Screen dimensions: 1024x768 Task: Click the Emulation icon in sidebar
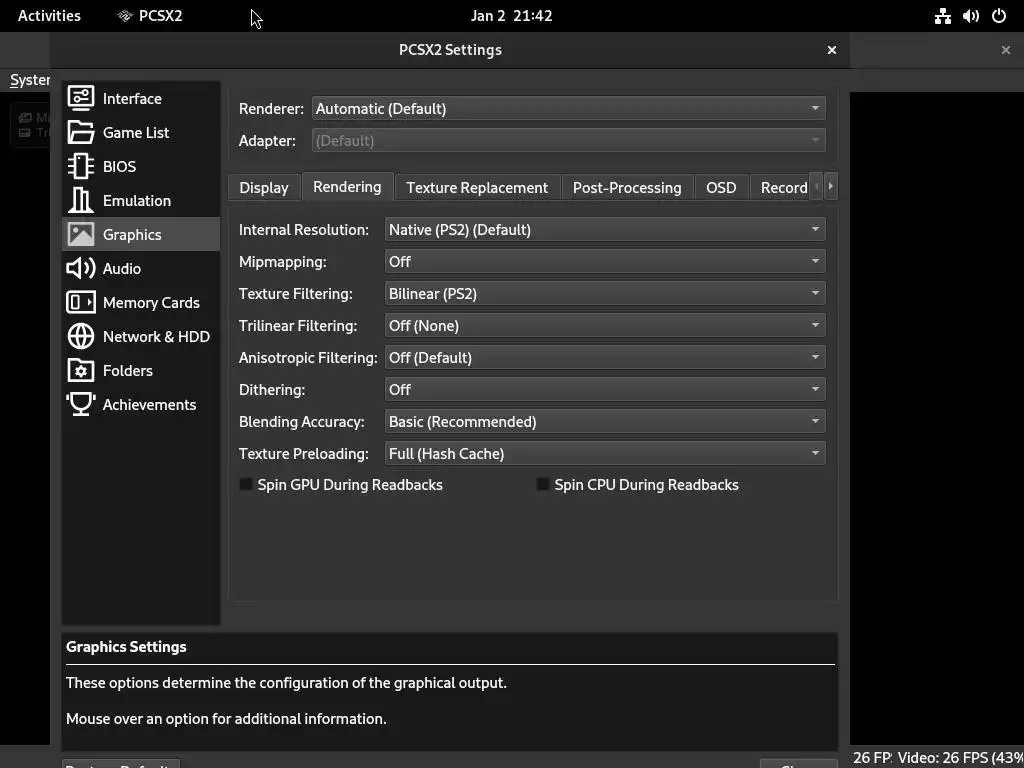click(x=81, y=200)
